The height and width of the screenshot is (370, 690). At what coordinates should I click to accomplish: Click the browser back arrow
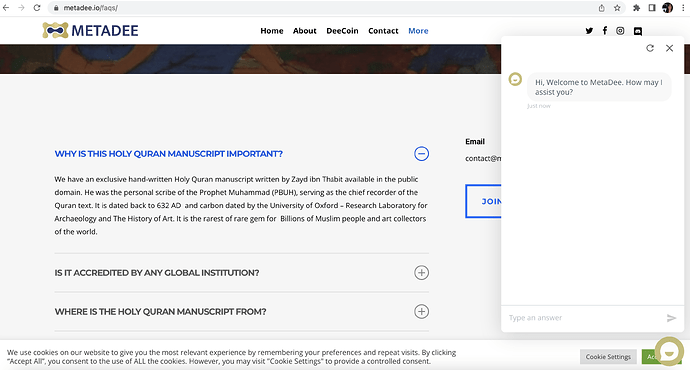[x=6, y=8]
